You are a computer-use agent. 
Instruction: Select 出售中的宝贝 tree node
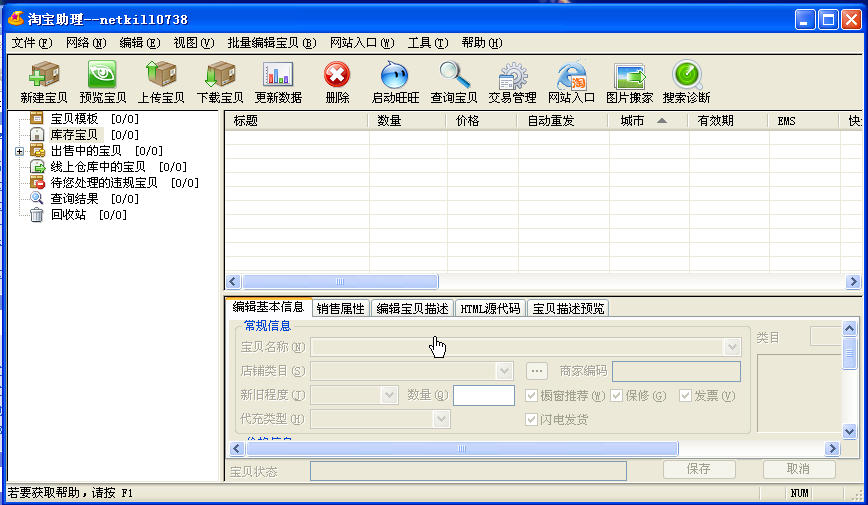[86, 151]
